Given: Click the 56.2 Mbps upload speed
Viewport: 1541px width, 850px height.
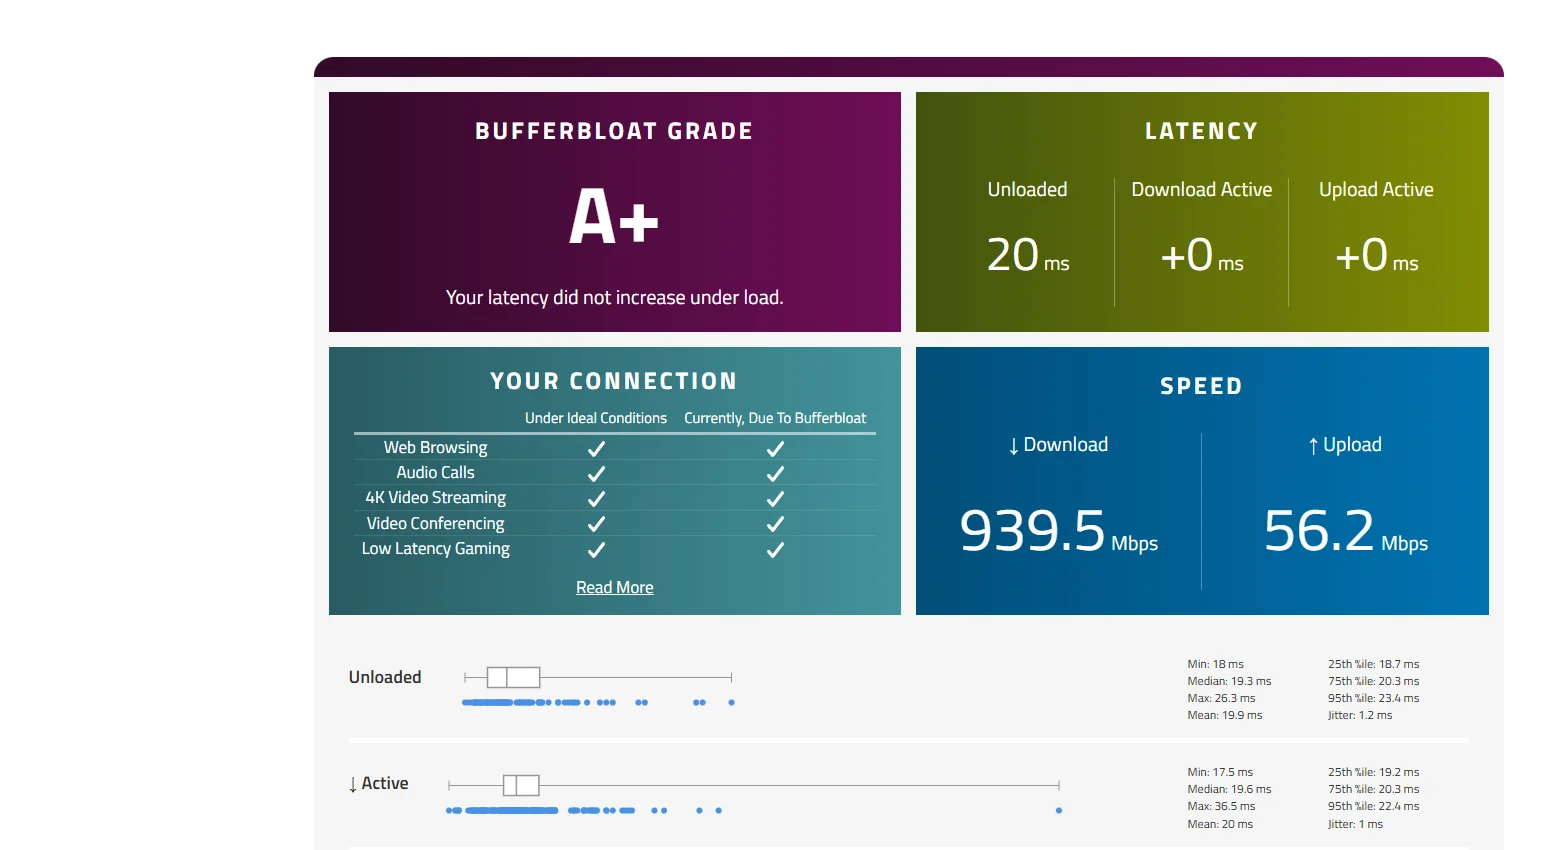Looking at the screenshot, I should click(x=1345, y=531).
